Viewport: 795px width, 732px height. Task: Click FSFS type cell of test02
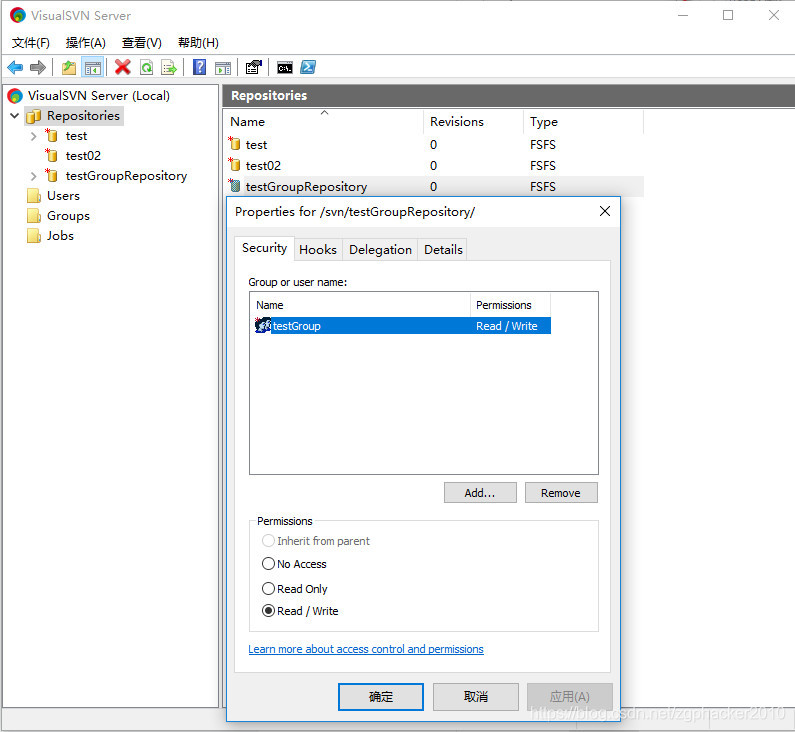543,166
